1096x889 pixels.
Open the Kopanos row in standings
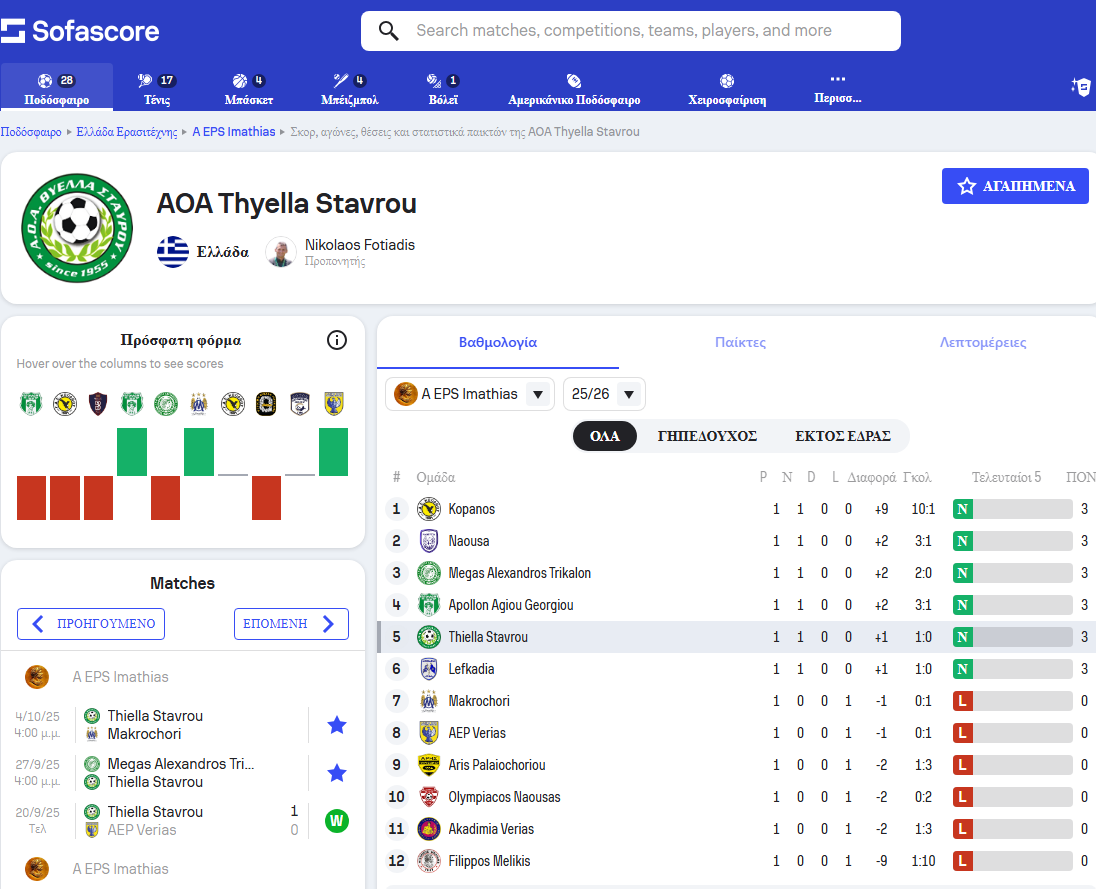pyautogui.click(x=737, y=509)
